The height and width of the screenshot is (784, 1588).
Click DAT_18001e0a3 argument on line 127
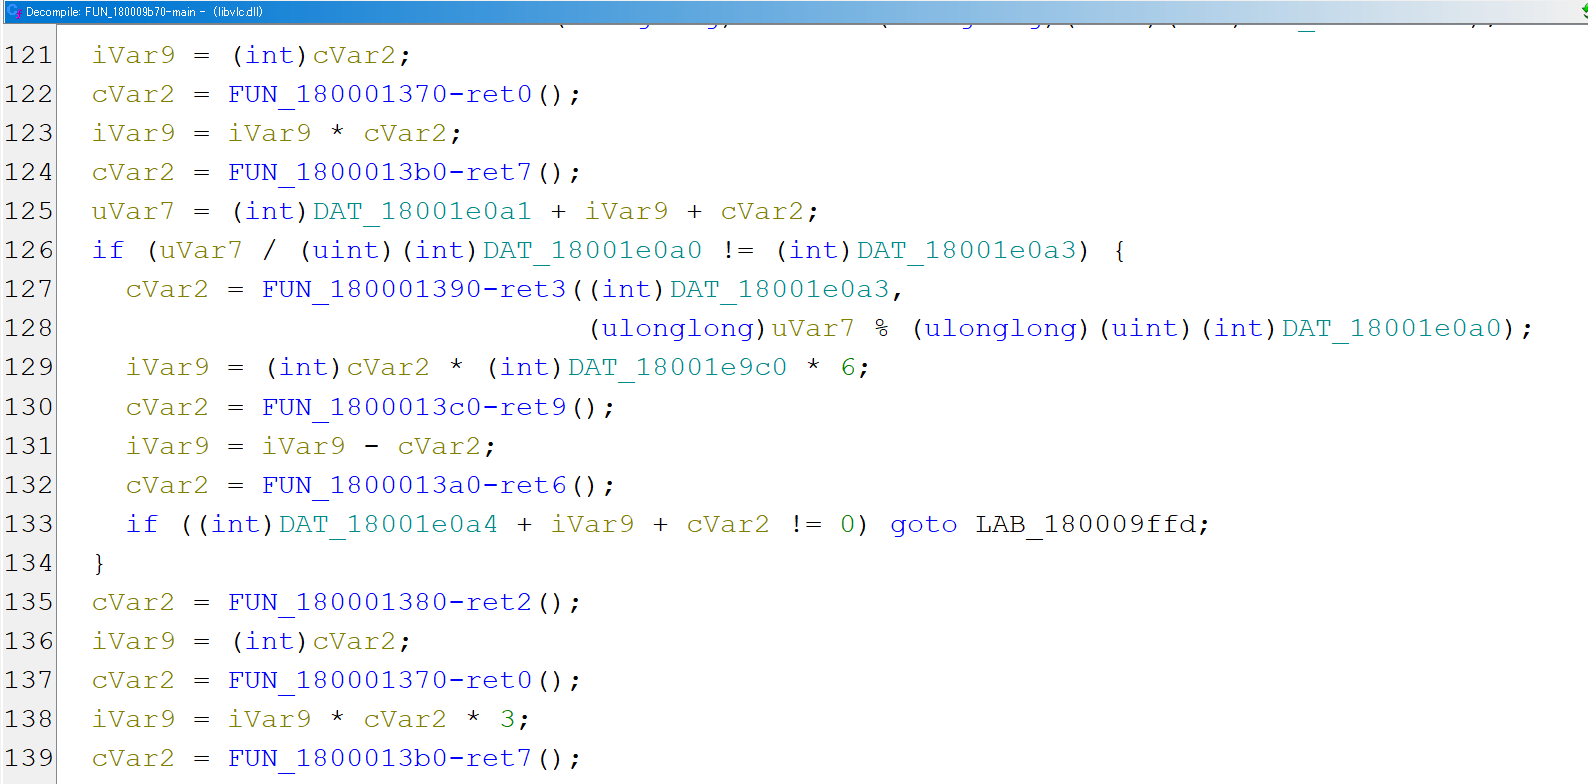pyautogui.click(x=779, y=289)
